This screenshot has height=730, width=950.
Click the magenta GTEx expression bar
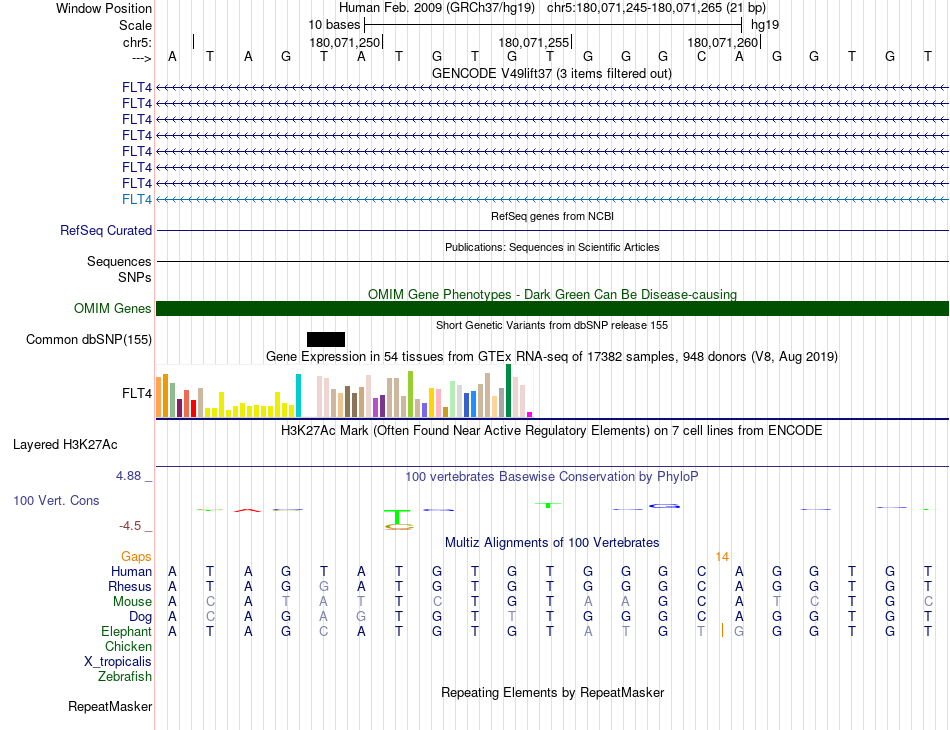coord(530,414)
